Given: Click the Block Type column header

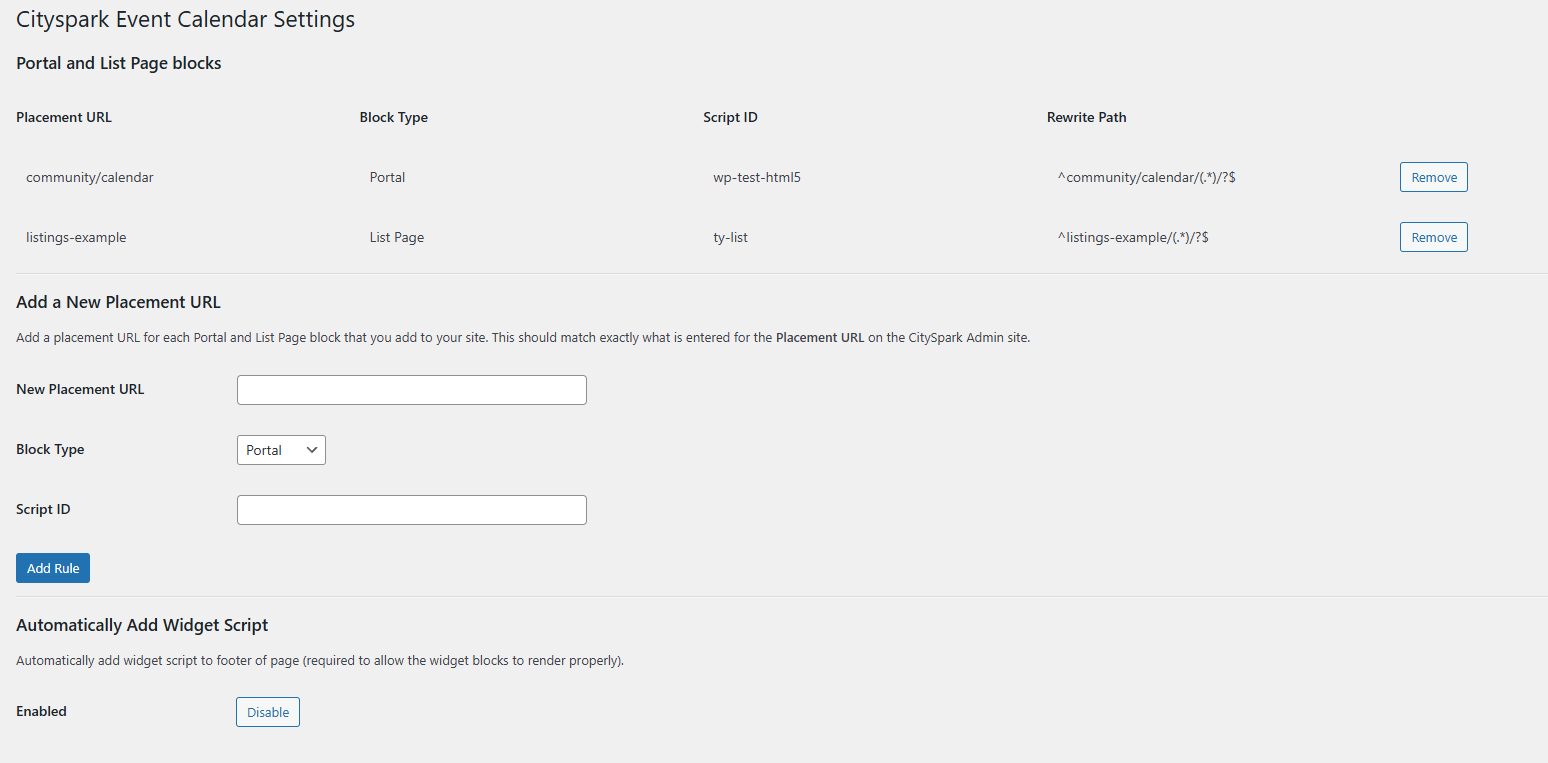Looking at the screenshot, I should click(x=394, y=117).
